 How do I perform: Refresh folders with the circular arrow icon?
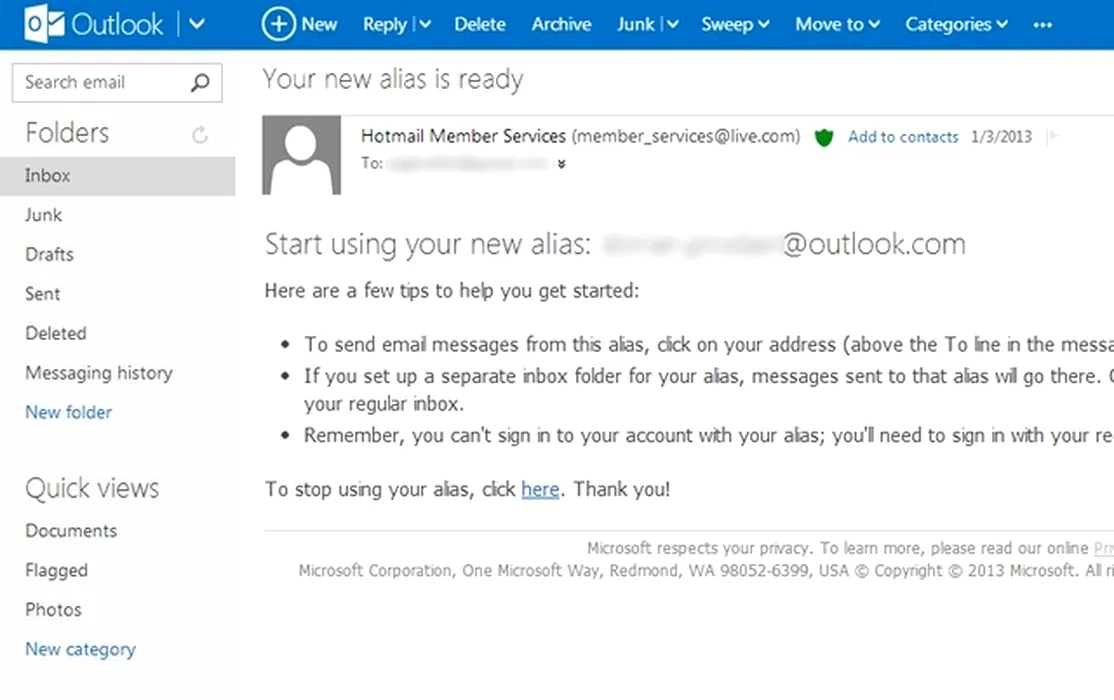(x=200, y=134)
